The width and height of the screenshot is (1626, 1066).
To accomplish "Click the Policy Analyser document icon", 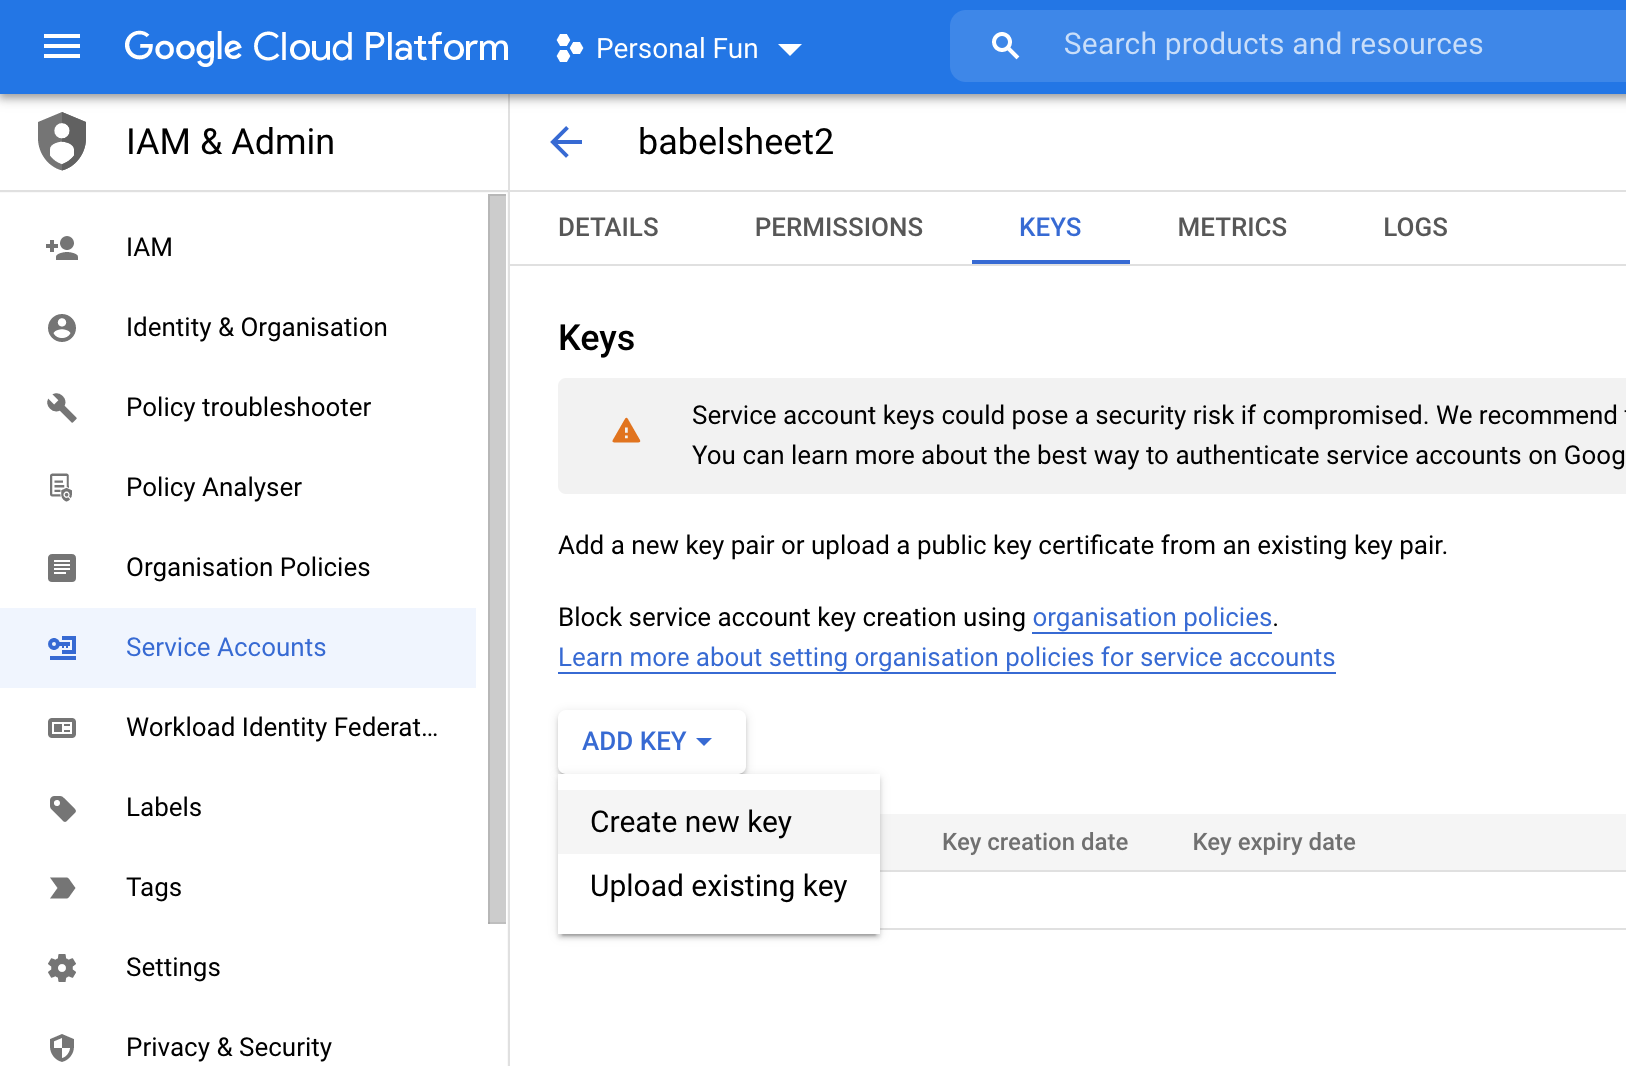I will (x=62, y=487).
